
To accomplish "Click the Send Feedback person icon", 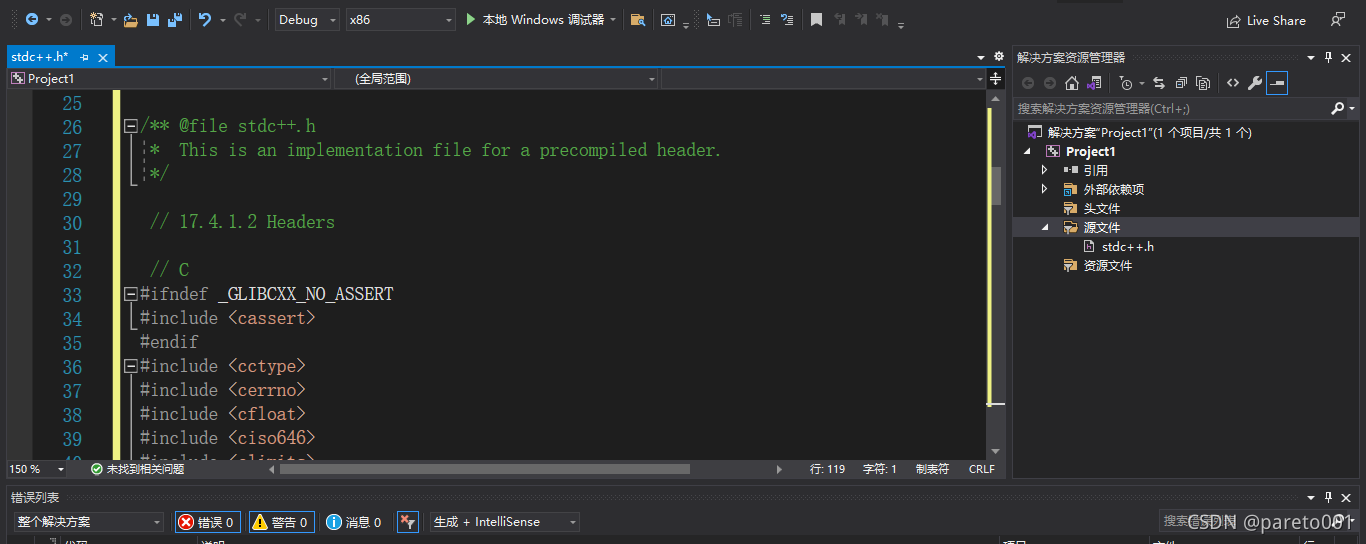I will click(x=1338, y=20).
